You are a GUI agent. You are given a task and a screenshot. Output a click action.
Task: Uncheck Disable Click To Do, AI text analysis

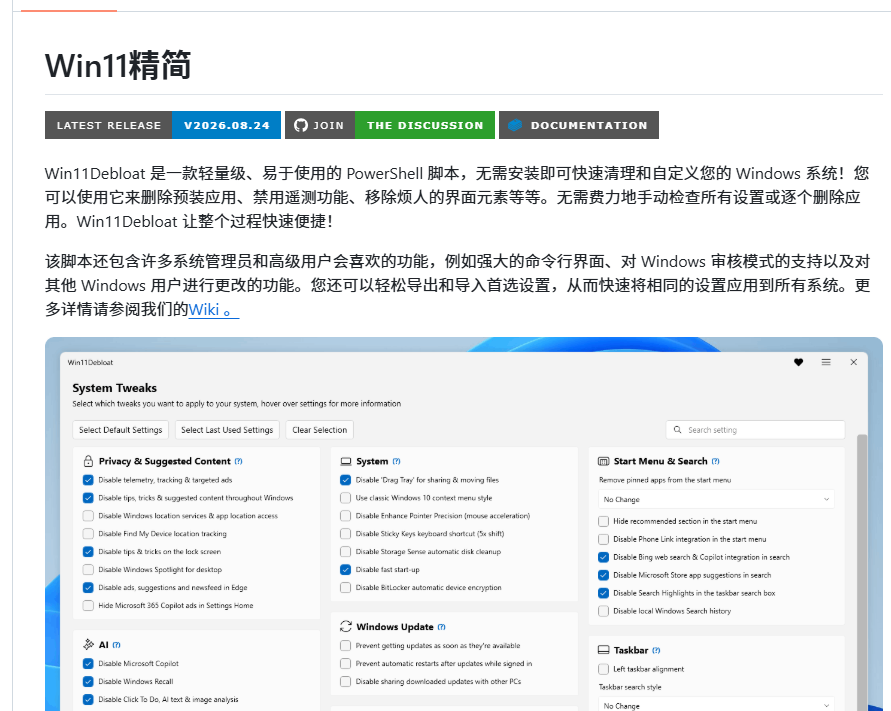coord(88,699)
